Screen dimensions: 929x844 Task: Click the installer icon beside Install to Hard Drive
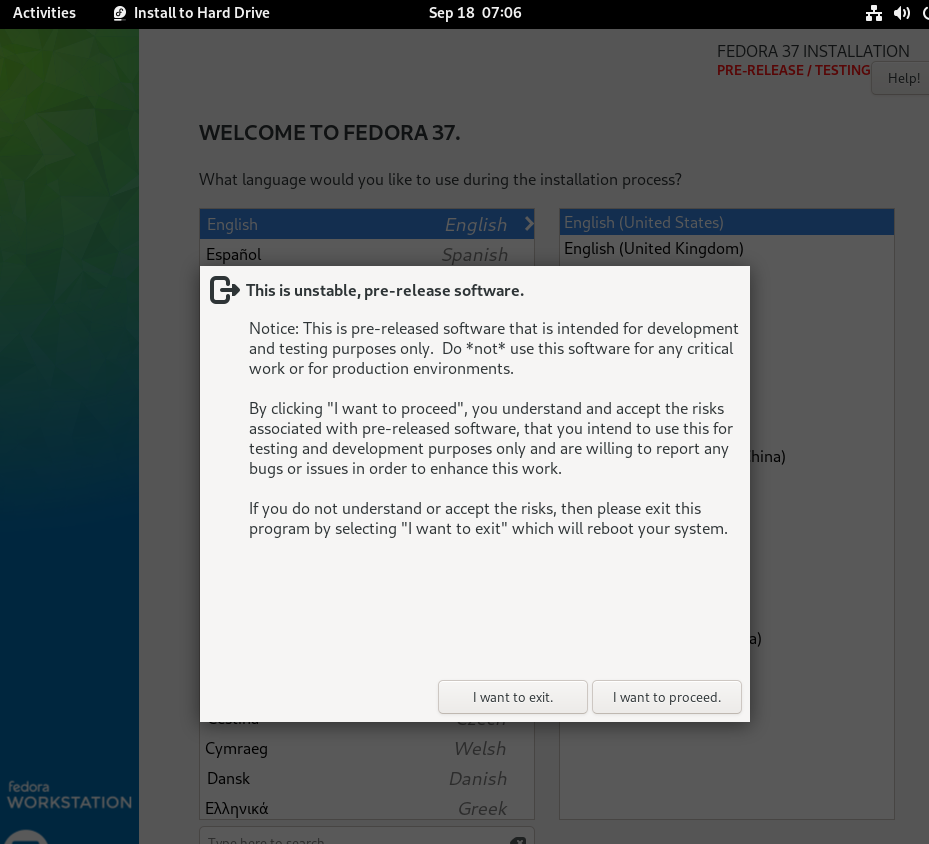[120, 13]
